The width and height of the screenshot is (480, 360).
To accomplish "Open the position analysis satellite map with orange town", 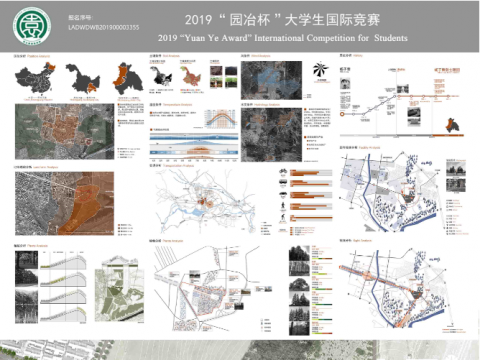I will coord(65,131).
